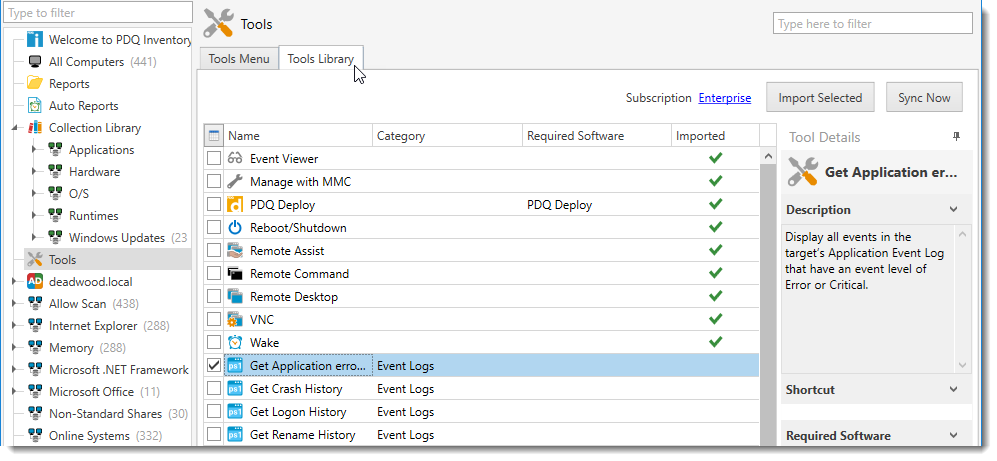Uncheck the Get Application errors checkbox
This screenshot has width=997, height=461.
pos(214,365)
